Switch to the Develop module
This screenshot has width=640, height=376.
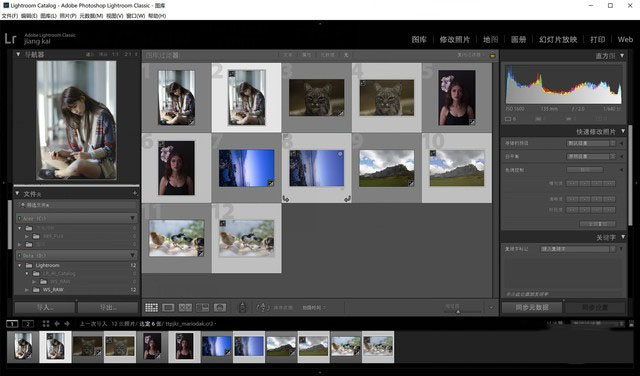click(454, 40)
